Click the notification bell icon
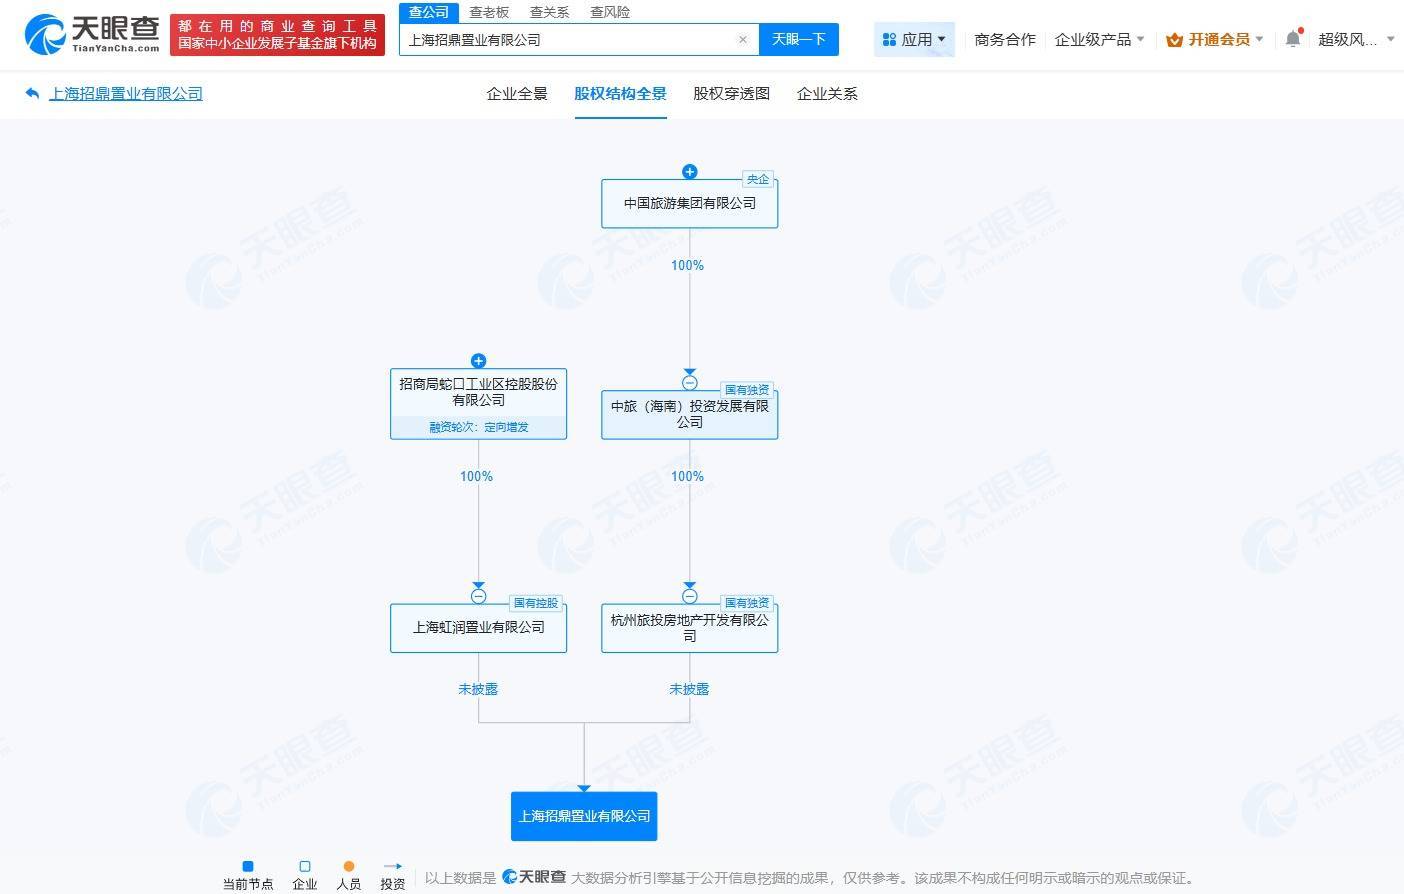The image size is (1404, 894). tap(1293, 39)
